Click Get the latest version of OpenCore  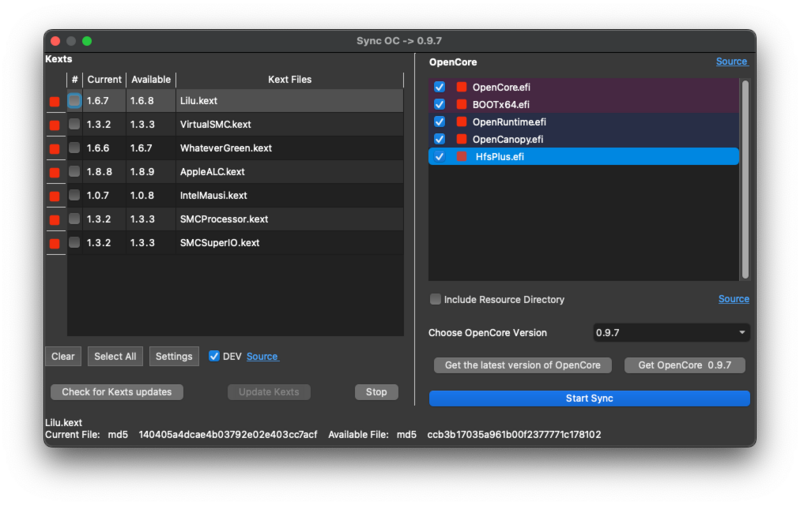point(522,365)
